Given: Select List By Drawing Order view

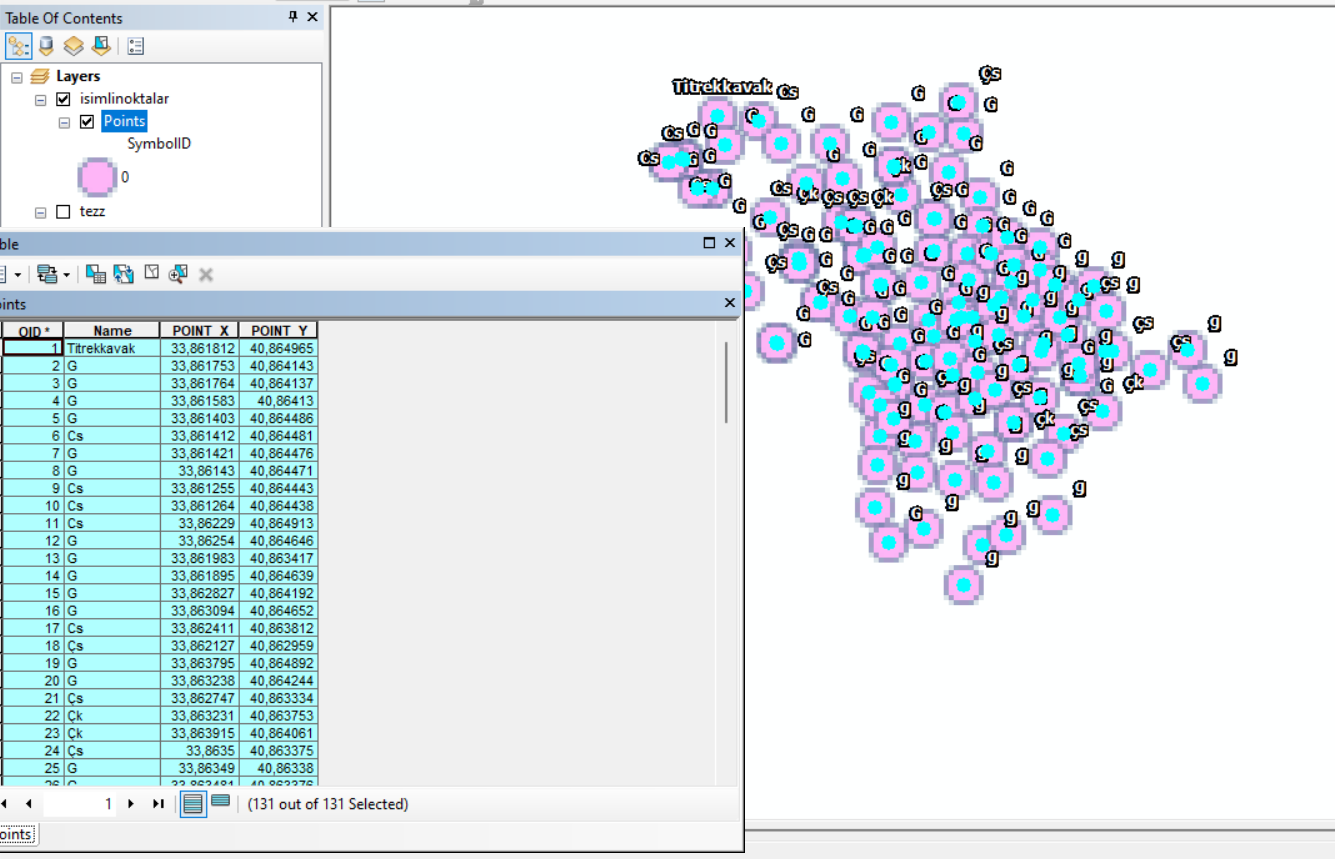Looking at the screenshot, I should coord(18,46).
